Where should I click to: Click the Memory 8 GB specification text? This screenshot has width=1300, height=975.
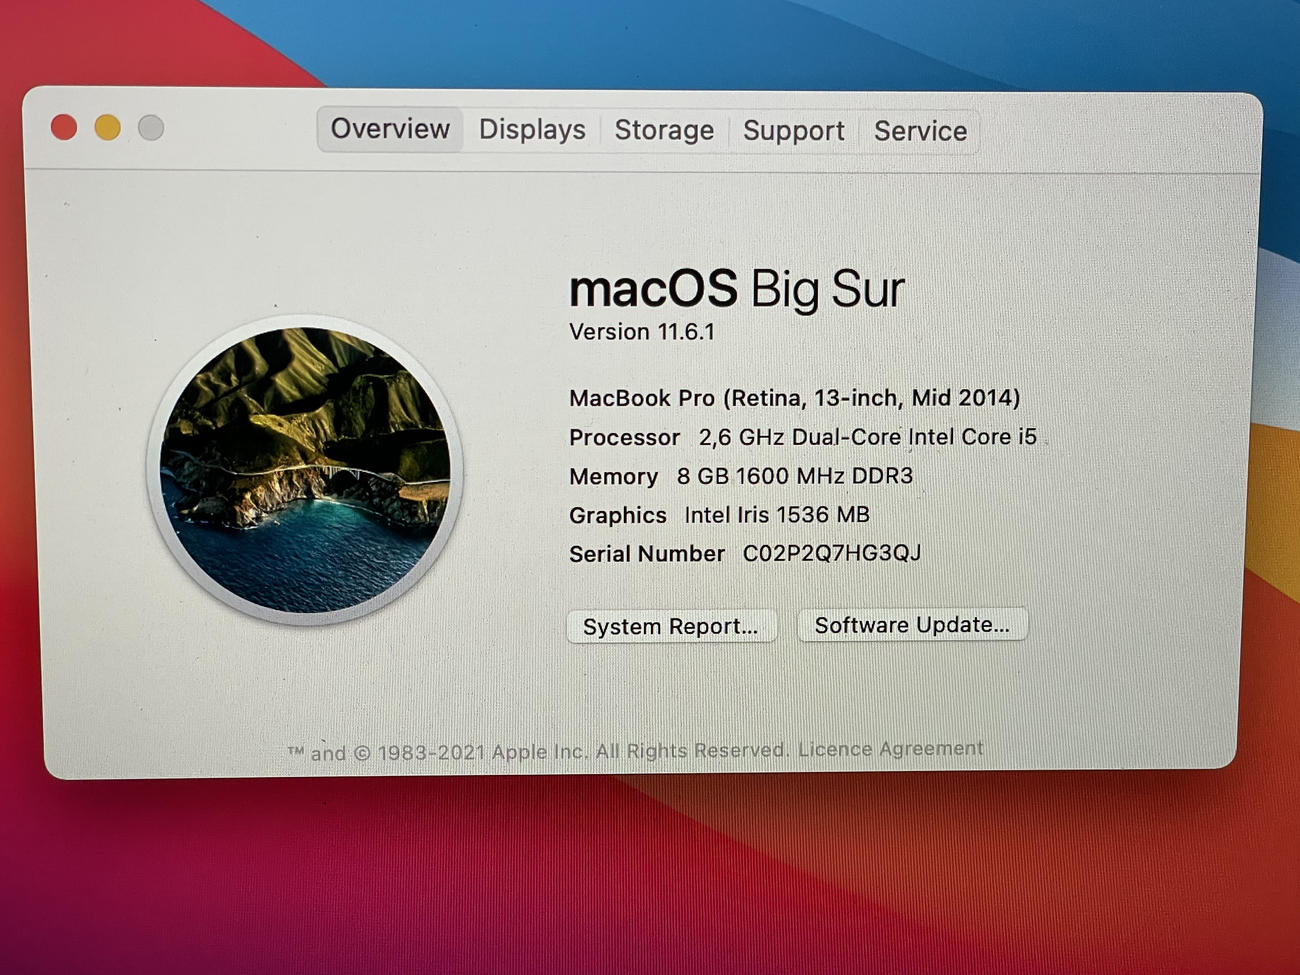point(740,476)
